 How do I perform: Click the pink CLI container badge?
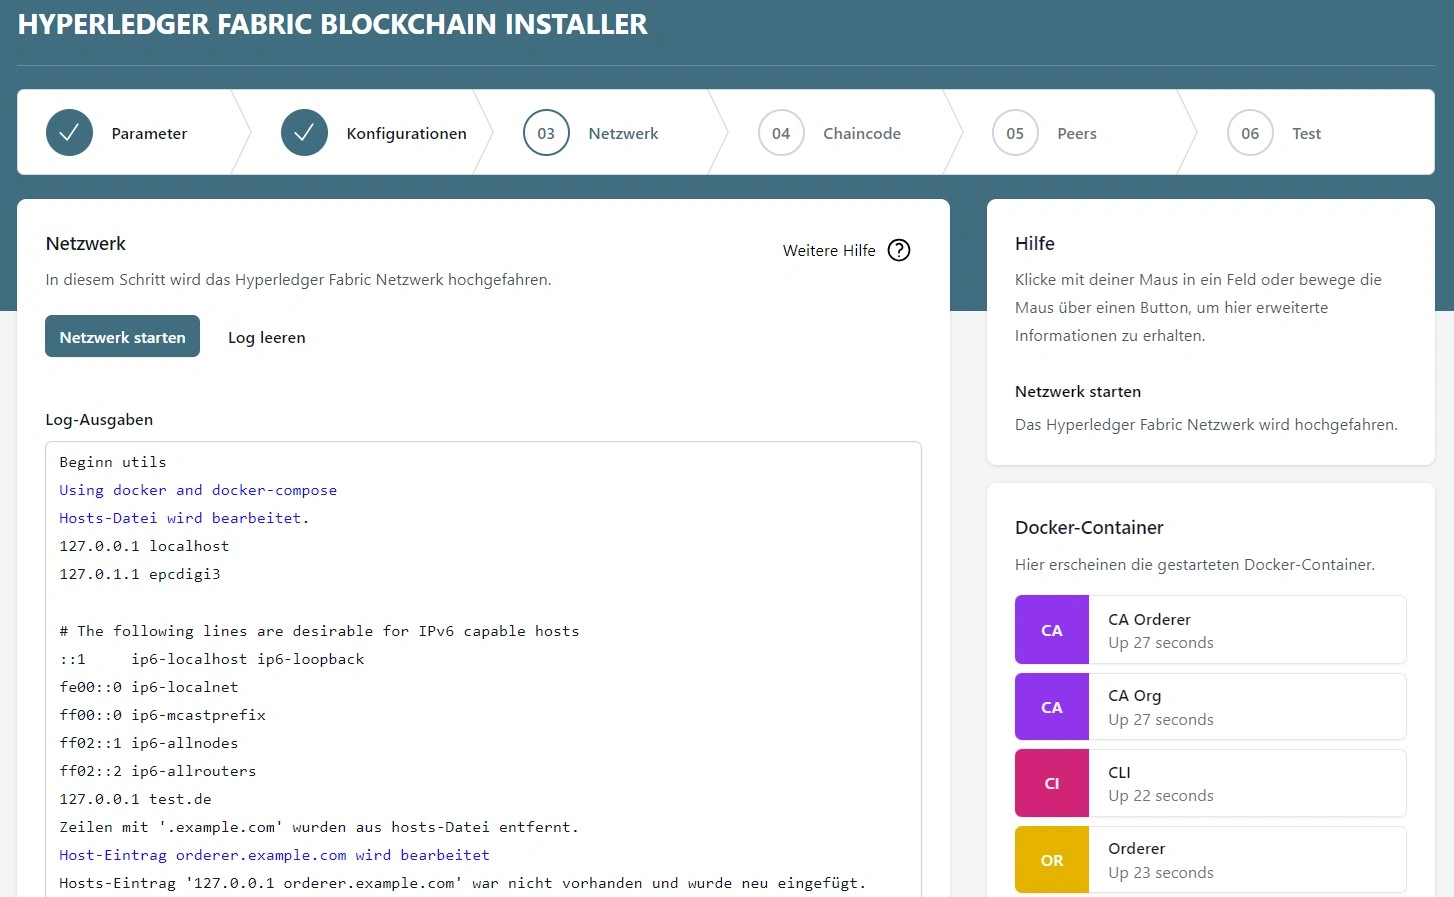point(1052,783)
